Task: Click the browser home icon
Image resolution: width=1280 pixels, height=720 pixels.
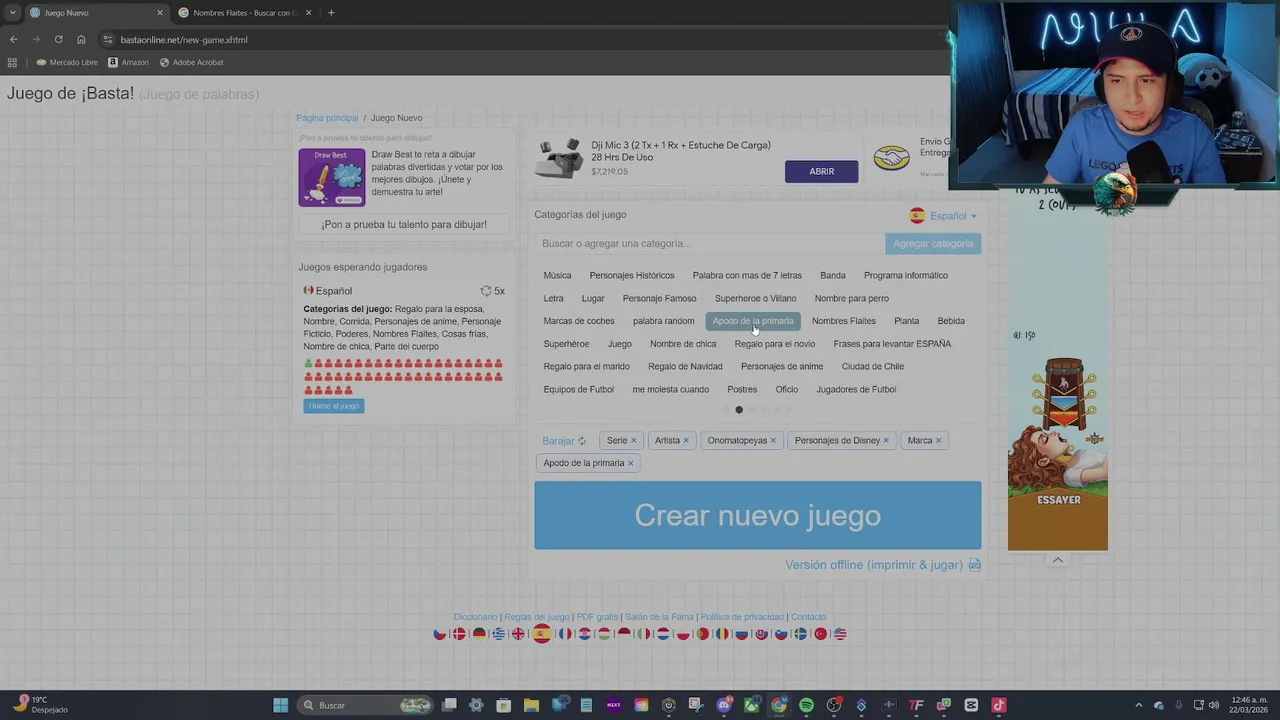Action: click(81, 39)
